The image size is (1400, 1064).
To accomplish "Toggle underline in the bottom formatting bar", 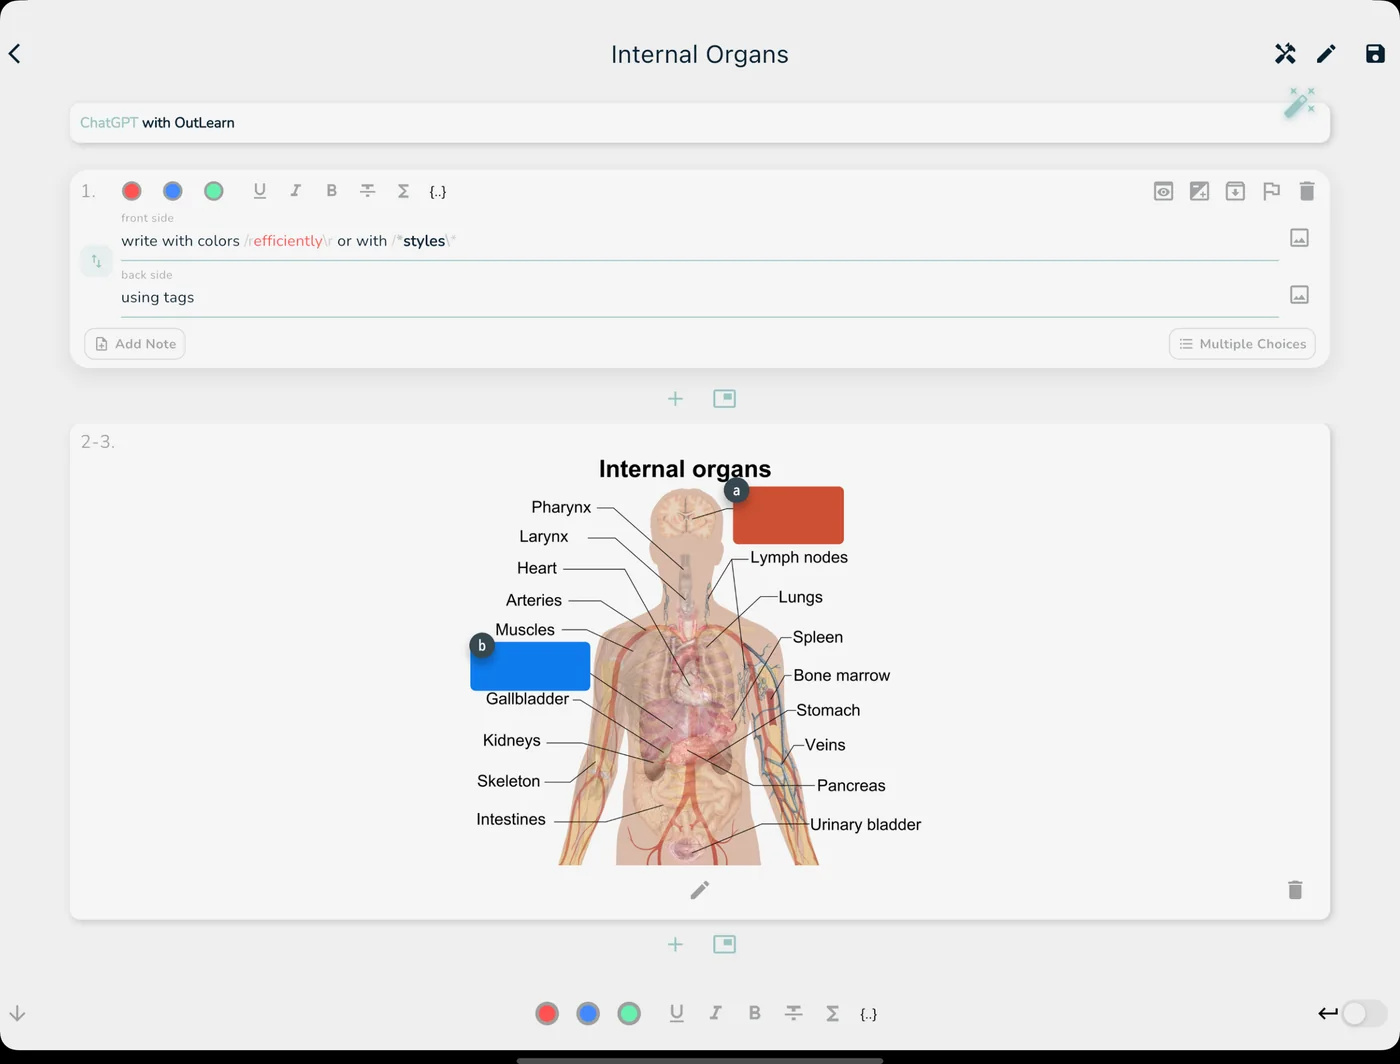I will [677, 1014].
